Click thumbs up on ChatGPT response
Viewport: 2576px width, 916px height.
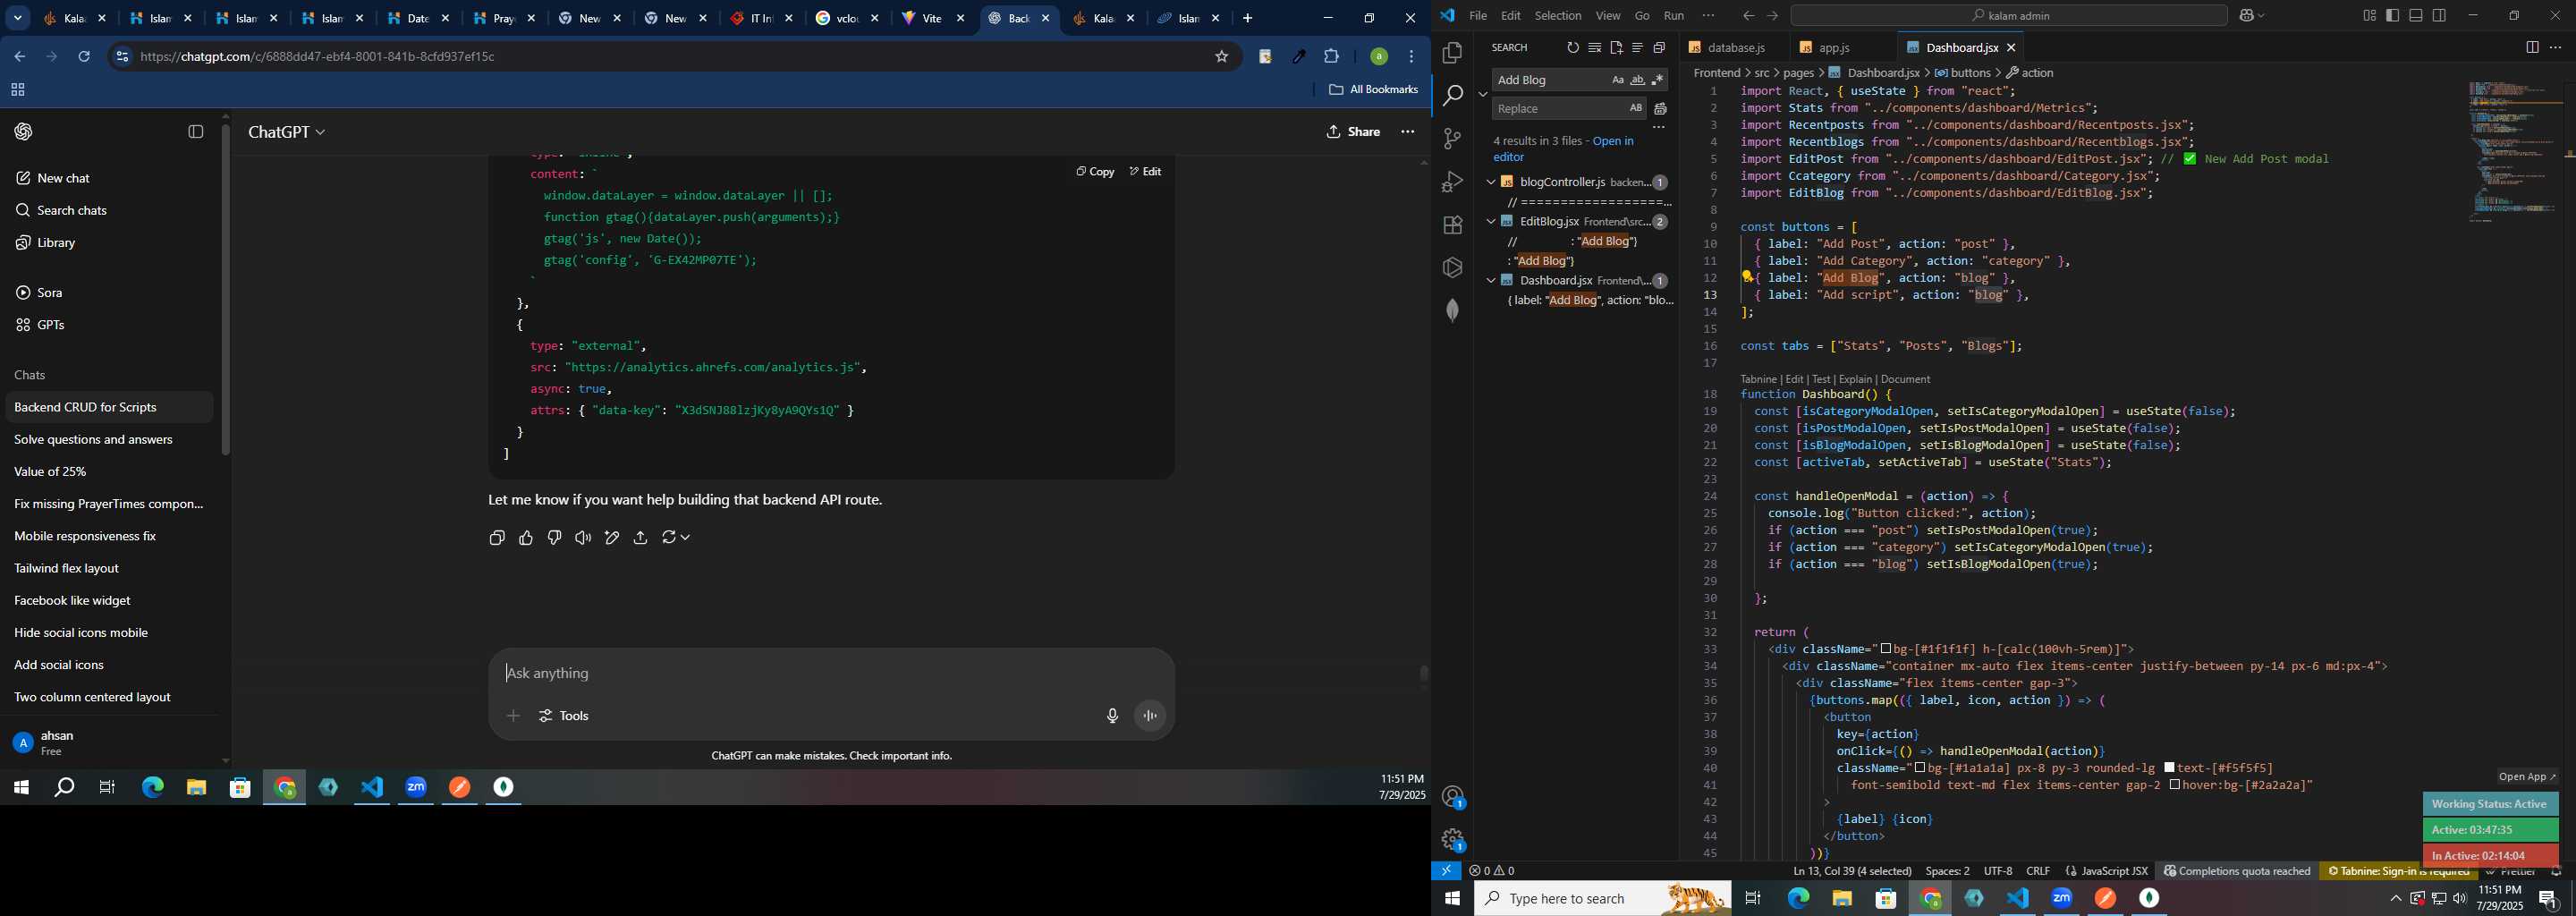click(x=526, y=538)
